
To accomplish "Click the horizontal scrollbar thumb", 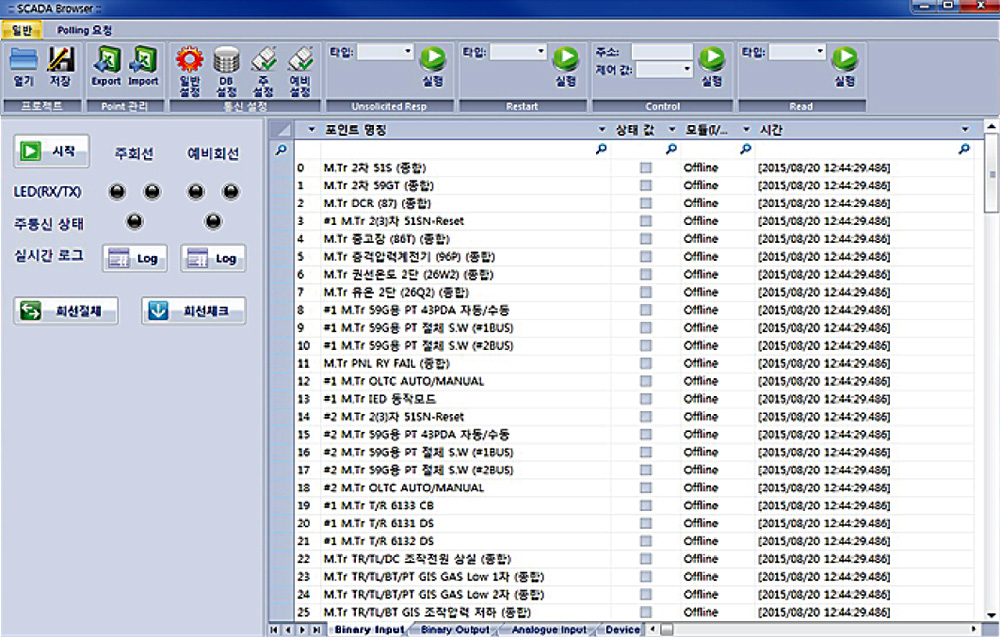I will 667,629.
